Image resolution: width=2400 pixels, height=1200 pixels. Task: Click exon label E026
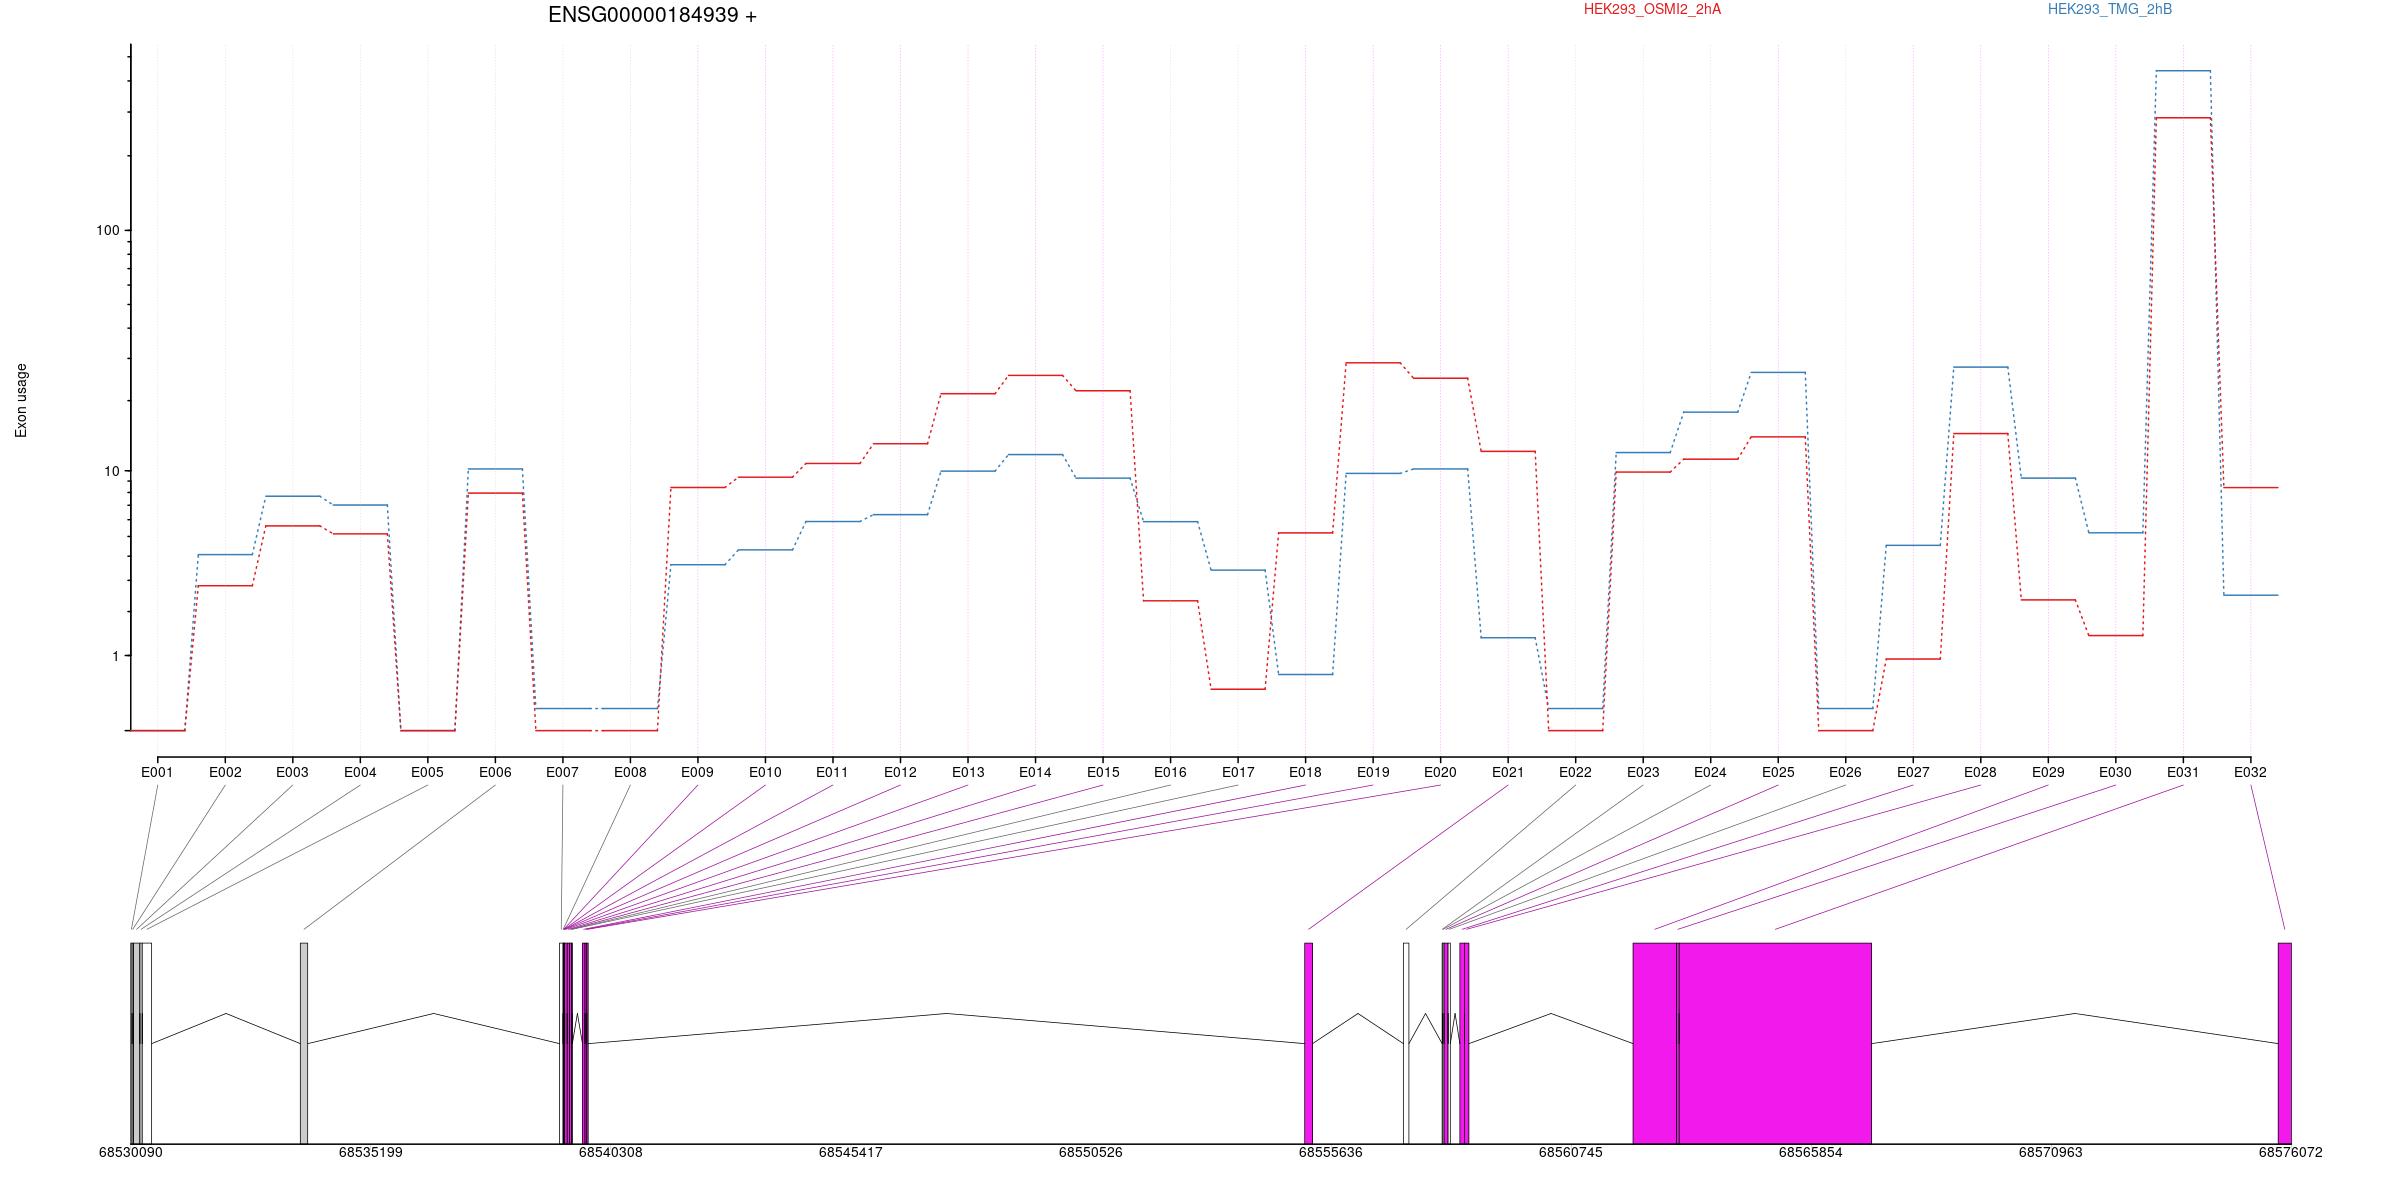click(x=1845, y=772)
